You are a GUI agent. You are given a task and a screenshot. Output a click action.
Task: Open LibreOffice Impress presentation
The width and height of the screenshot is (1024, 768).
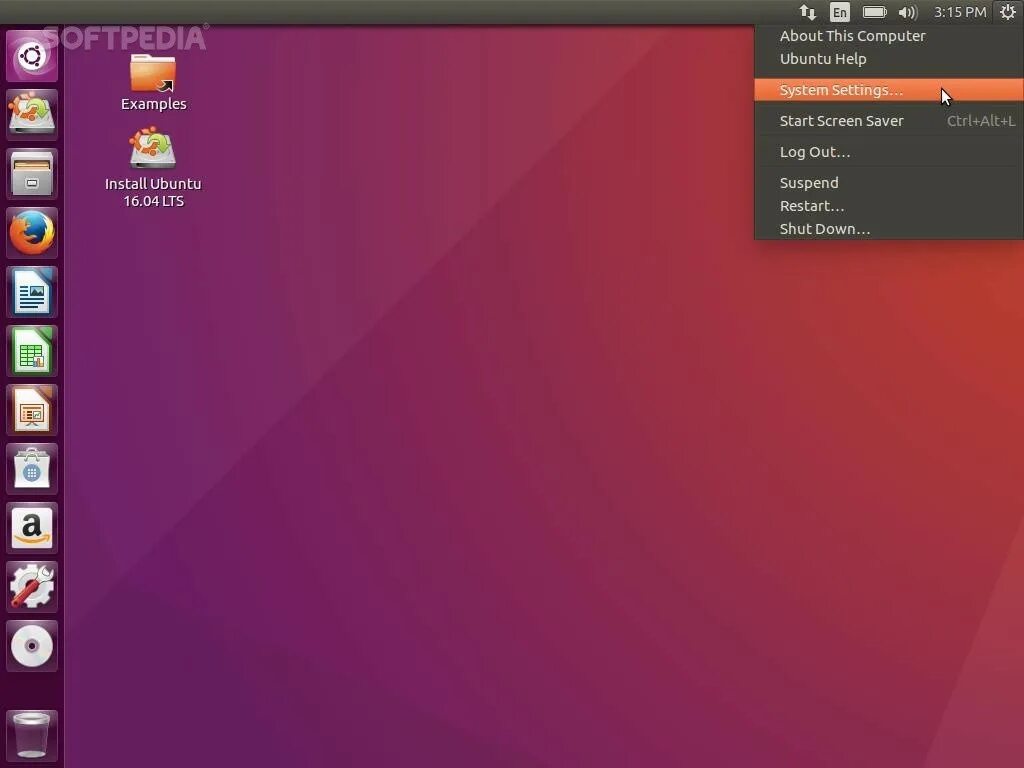pos(31,409)
